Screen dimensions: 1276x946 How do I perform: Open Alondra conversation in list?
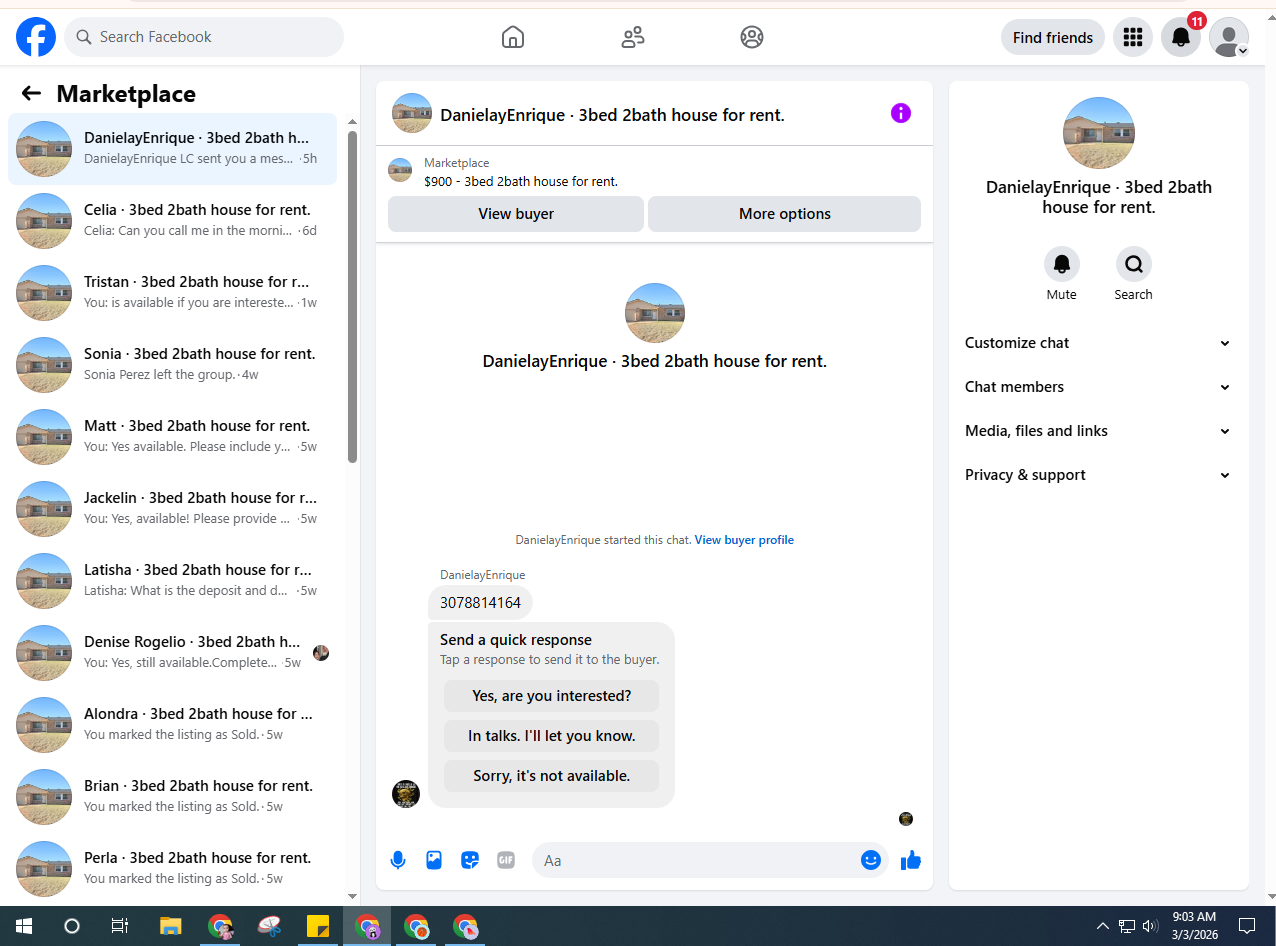pos(173,724)
